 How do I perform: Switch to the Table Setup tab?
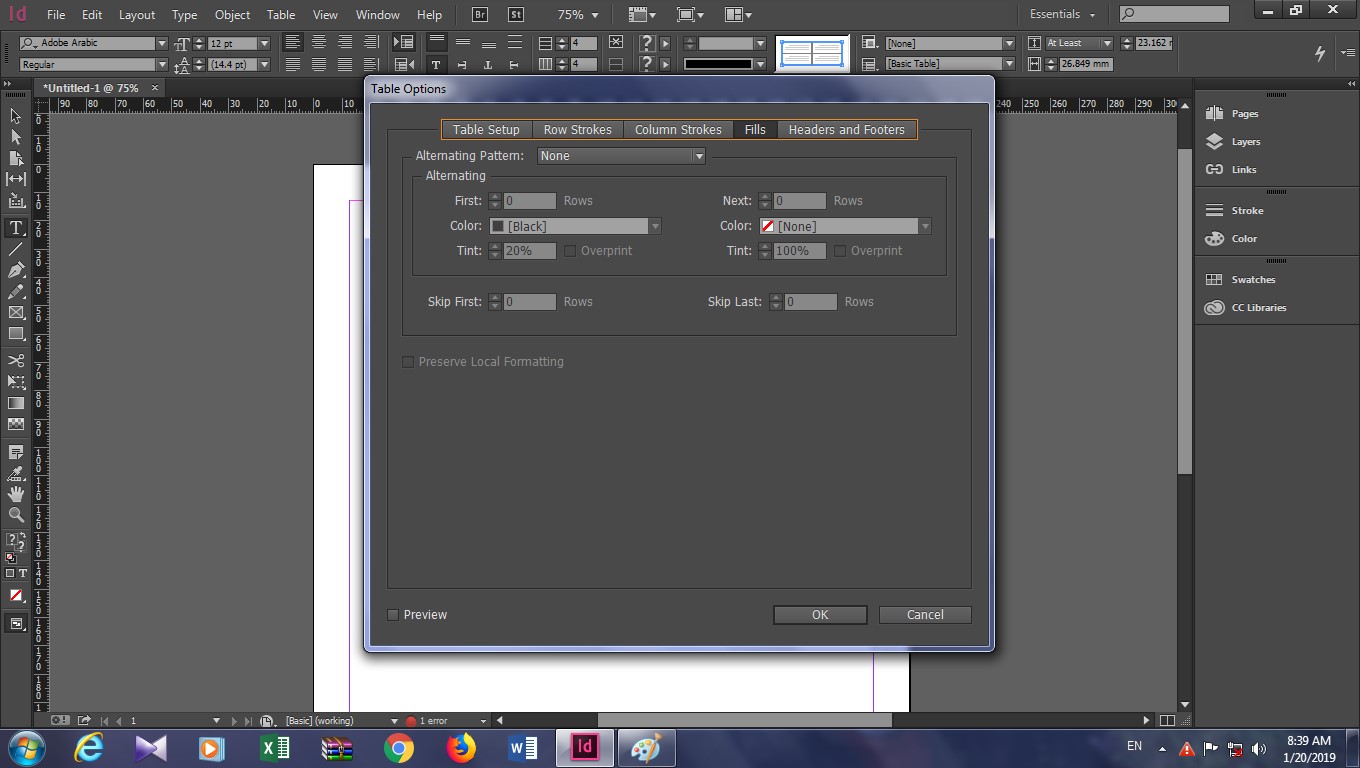coord(486,130)
